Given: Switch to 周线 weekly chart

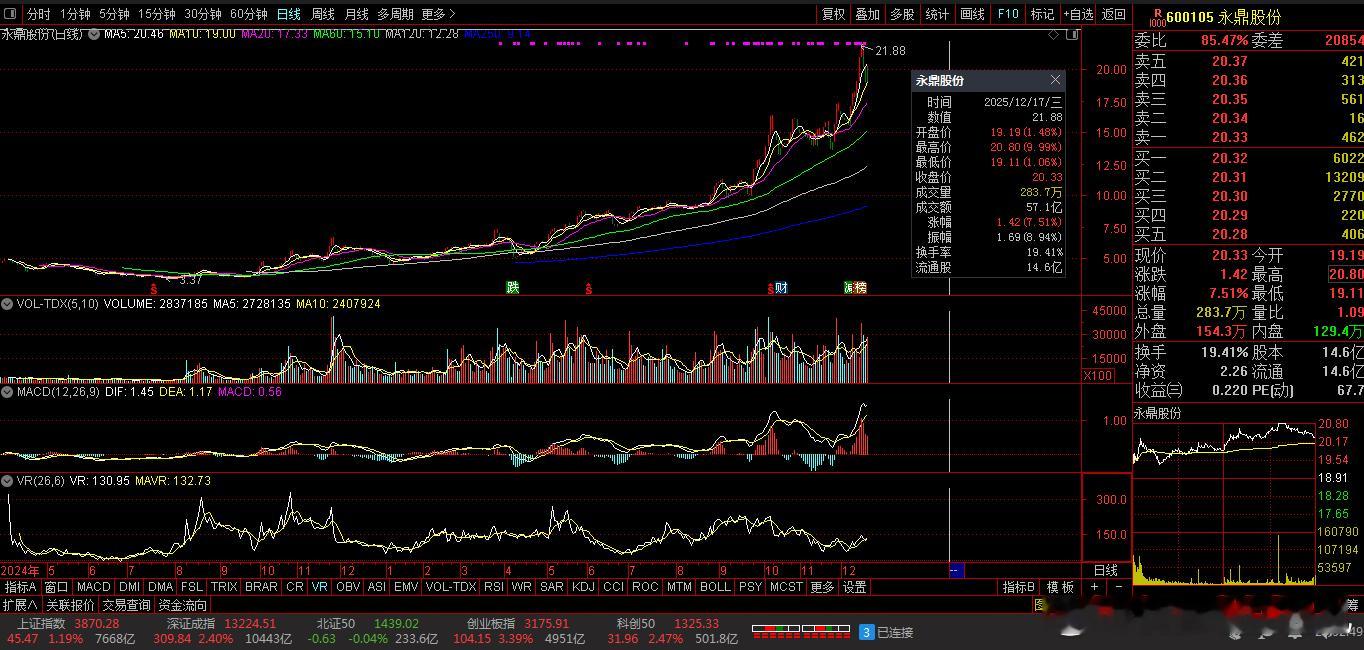Looking at the screenshot, I should click(323, 14).
